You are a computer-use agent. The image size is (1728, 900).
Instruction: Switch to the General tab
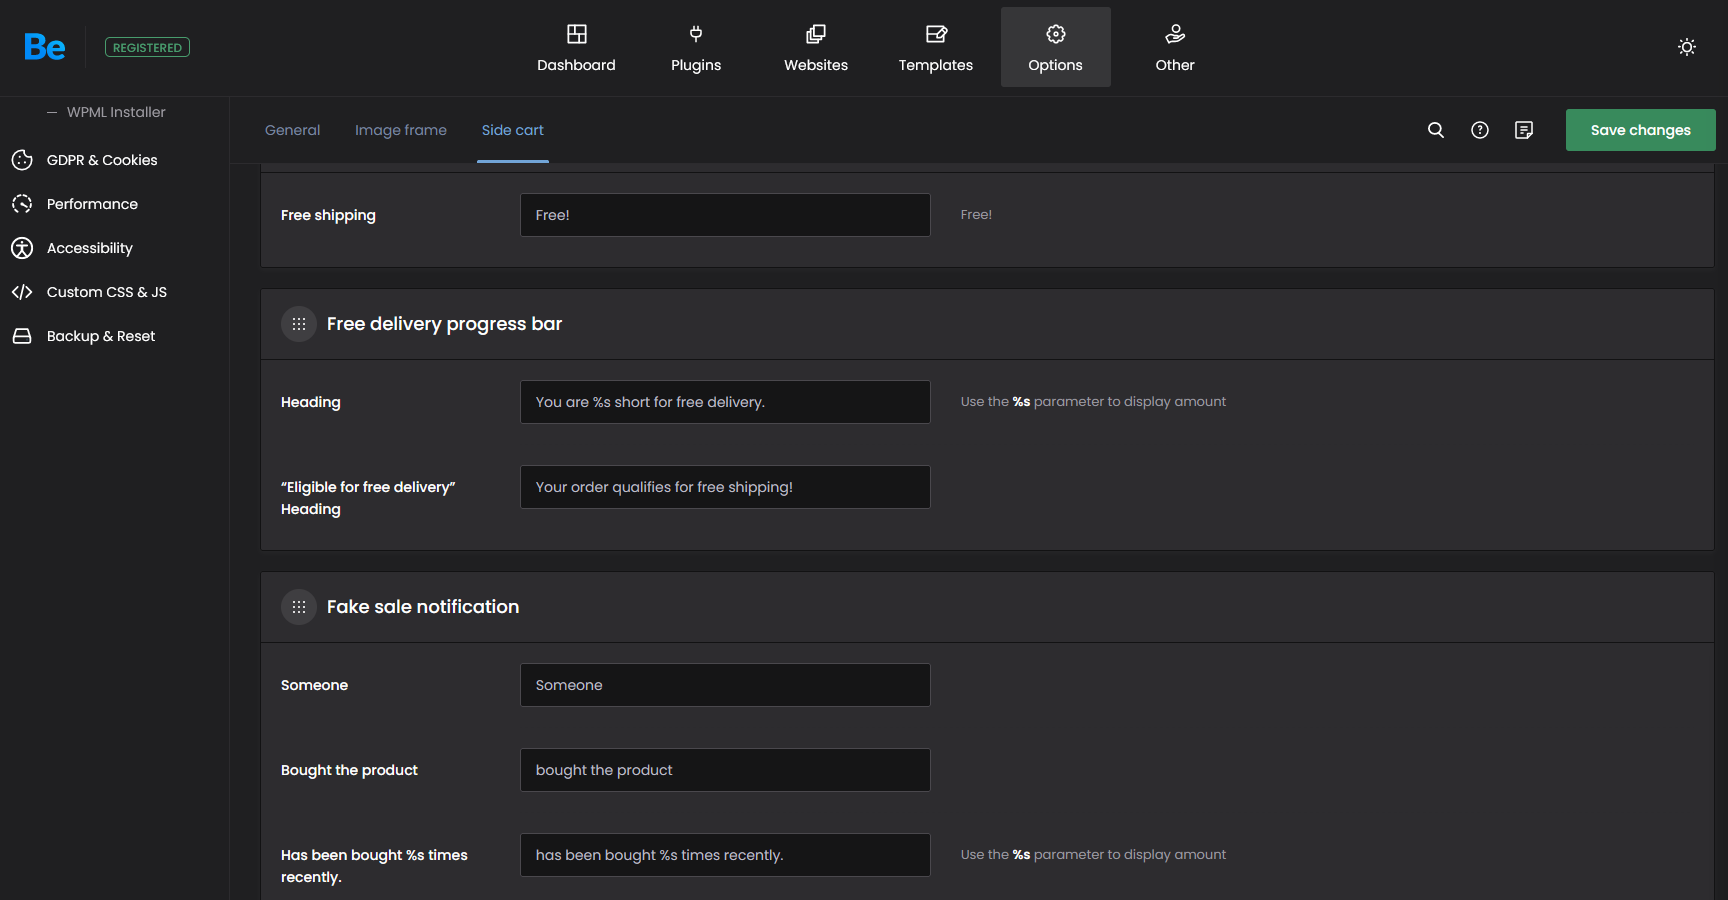pyautogui.click(x=292, y=130)
